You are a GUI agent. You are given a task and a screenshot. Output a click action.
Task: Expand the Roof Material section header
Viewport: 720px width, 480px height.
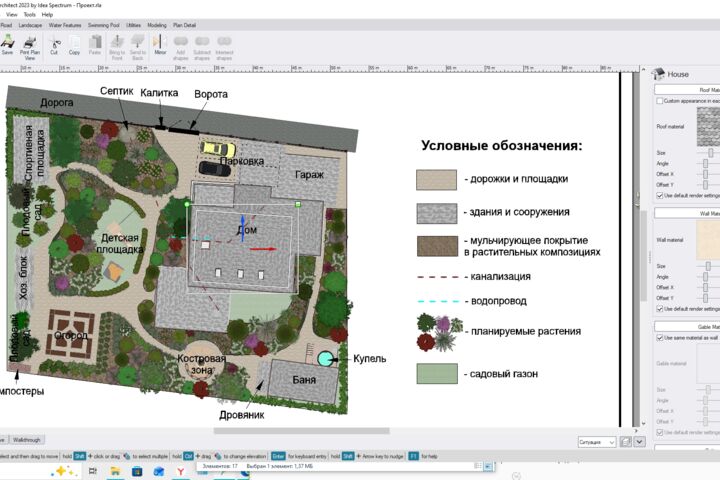687,90
